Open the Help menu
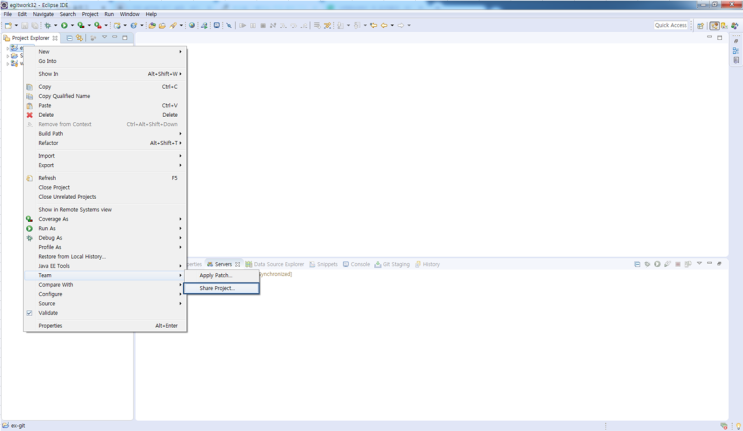Screen dimensions: 743x431 (x=151, y=14)
